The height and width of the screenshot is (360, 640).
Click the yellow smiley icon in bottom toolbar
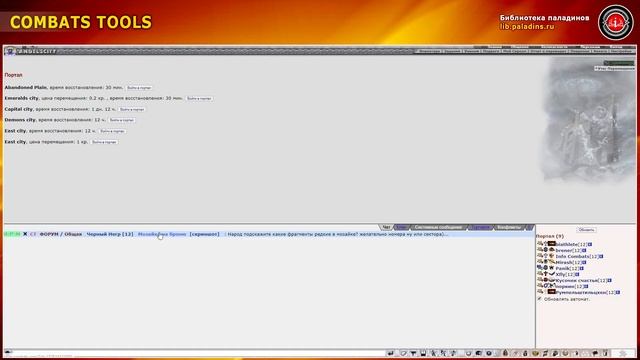535,353
